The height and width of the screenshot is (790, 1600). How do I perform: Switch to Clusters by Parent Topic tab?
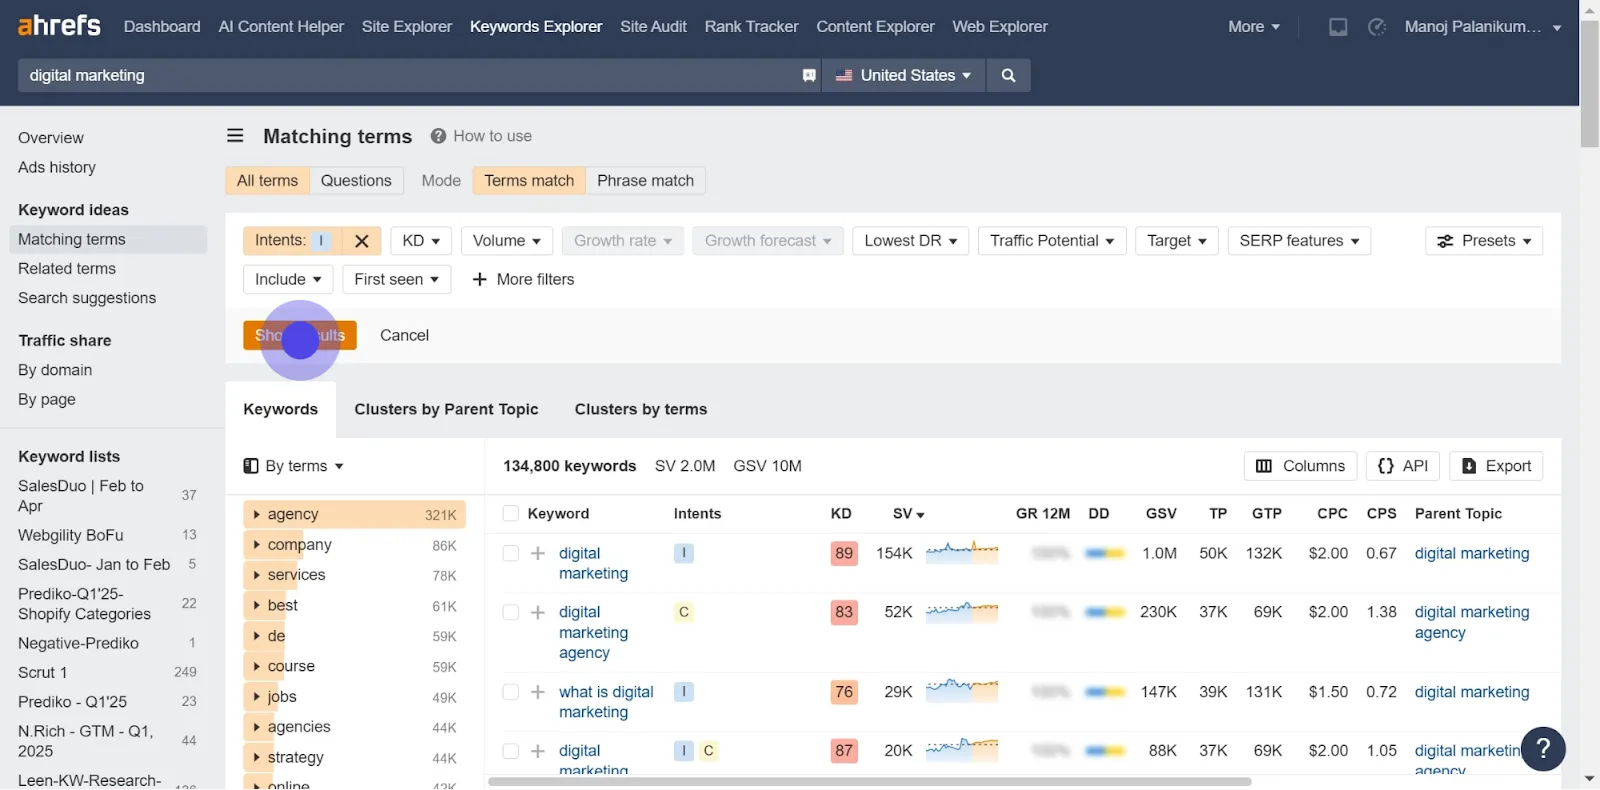(x=446, y=409)
